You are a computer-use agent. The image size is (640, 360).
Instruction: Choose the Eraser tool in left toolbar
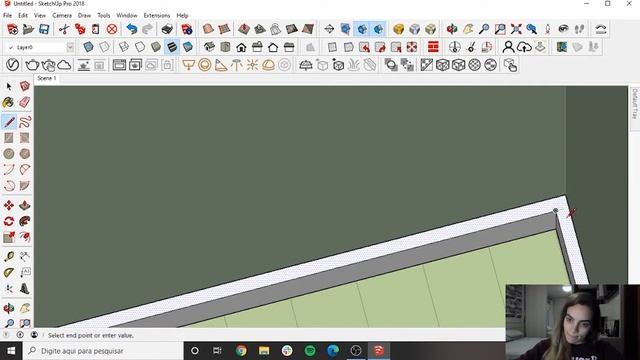tap(24, 102)
